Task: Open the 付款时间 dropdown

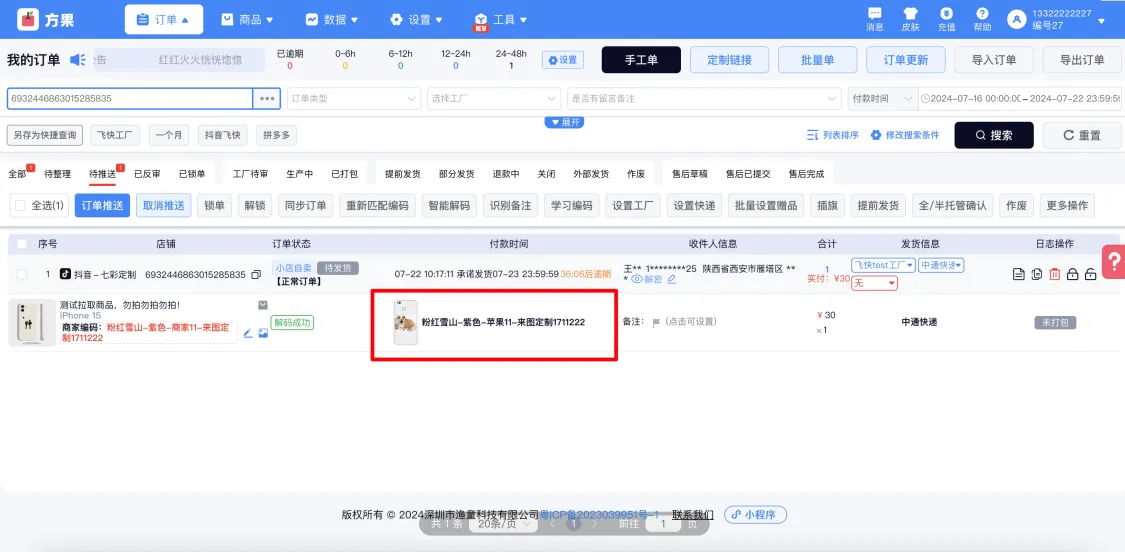Action: coord(882,98)
